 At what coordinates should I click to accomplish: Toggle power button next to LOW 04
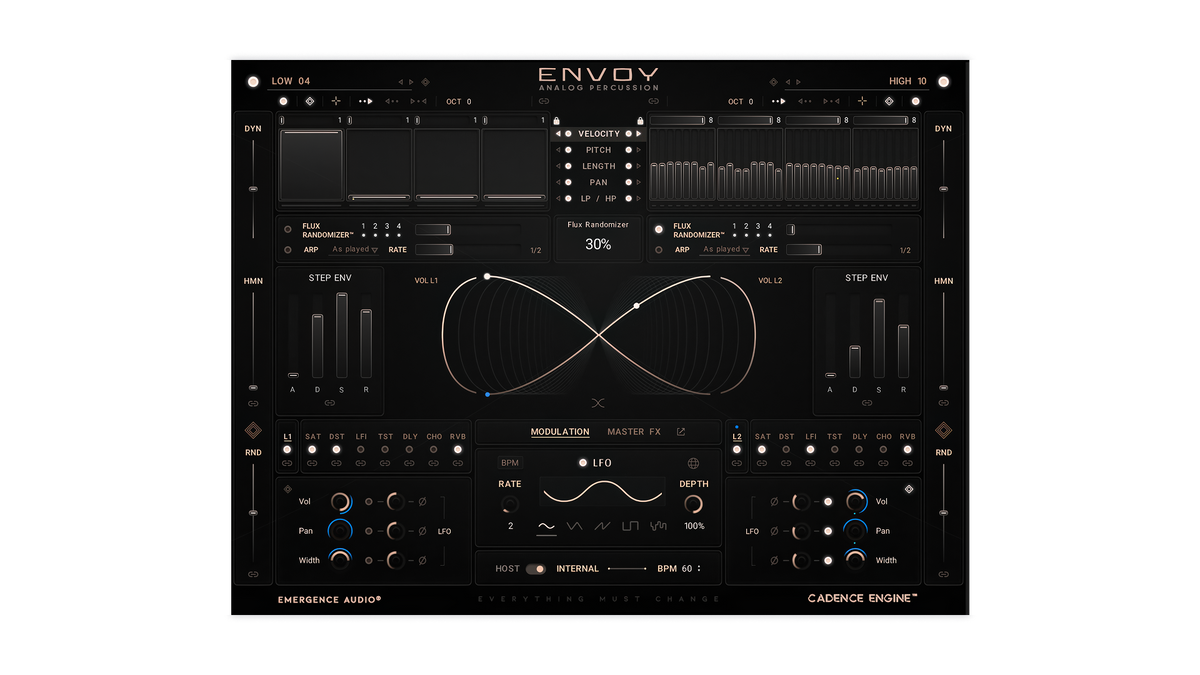[252, 81]
